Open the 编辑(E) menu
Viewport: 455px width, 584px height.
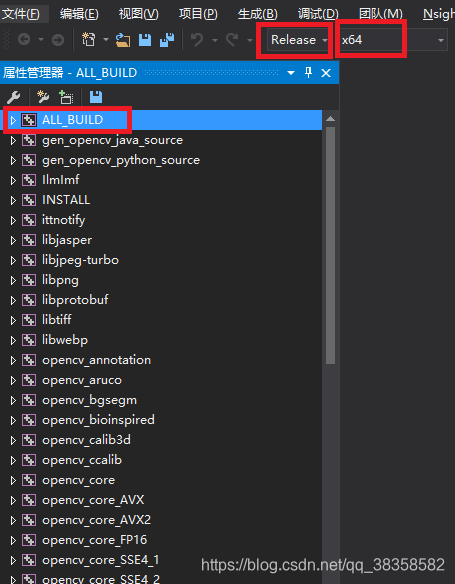(79, 14)
